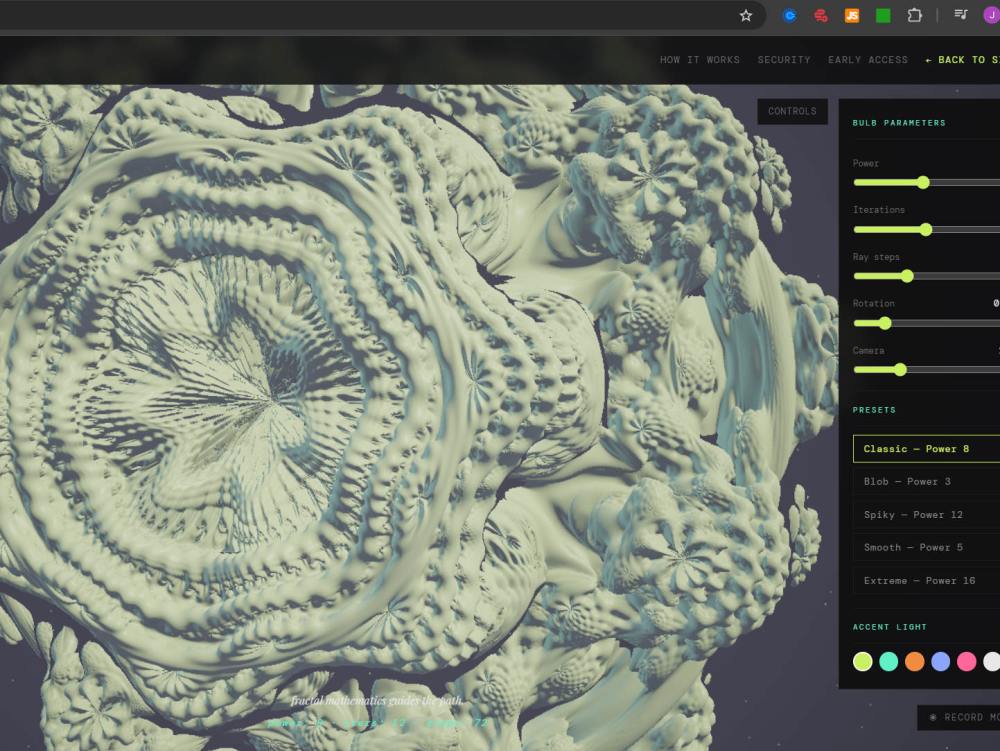Viewport: 1000px width, 751px height.
Task: Choose the blue accent light swatch
Action: (x=941, y=662)
